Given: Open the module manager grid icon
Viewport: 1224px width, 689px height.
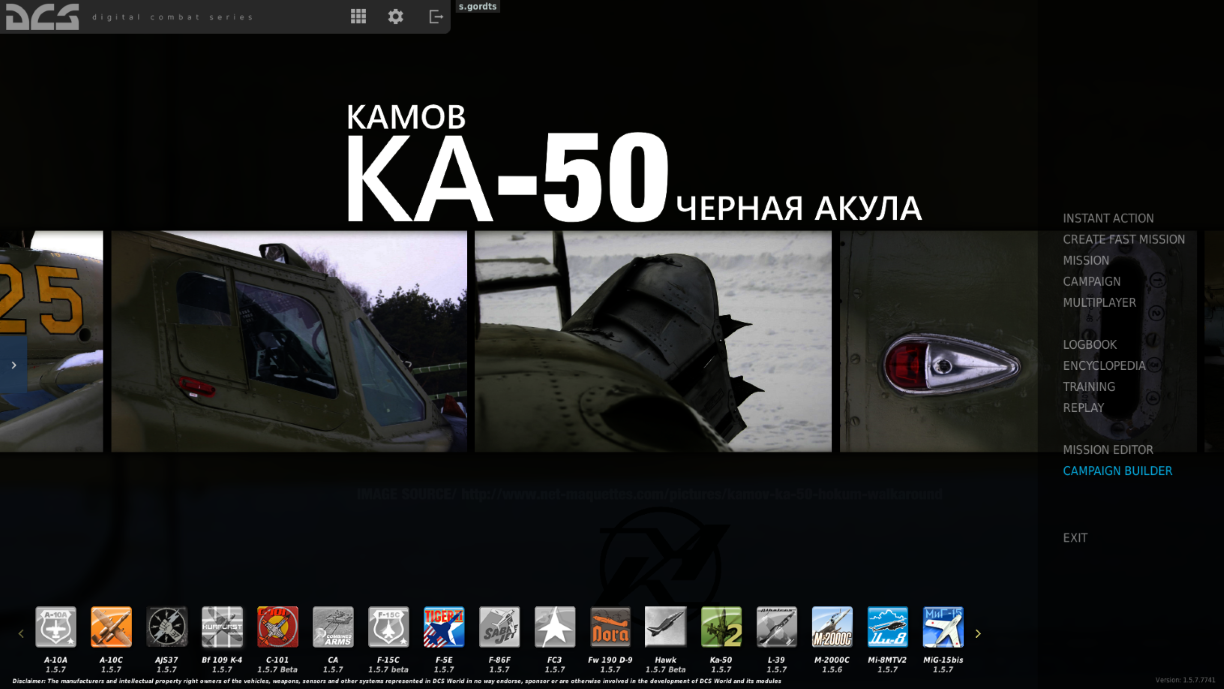Looking at the screenshot, I should [x=358, y=16].
